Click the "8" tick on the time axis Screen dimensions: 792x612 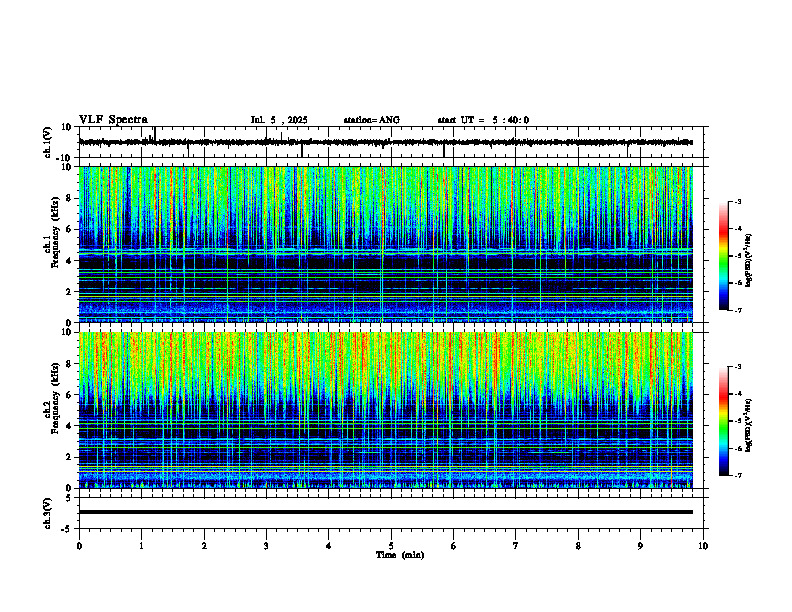[x=578, y=546]
